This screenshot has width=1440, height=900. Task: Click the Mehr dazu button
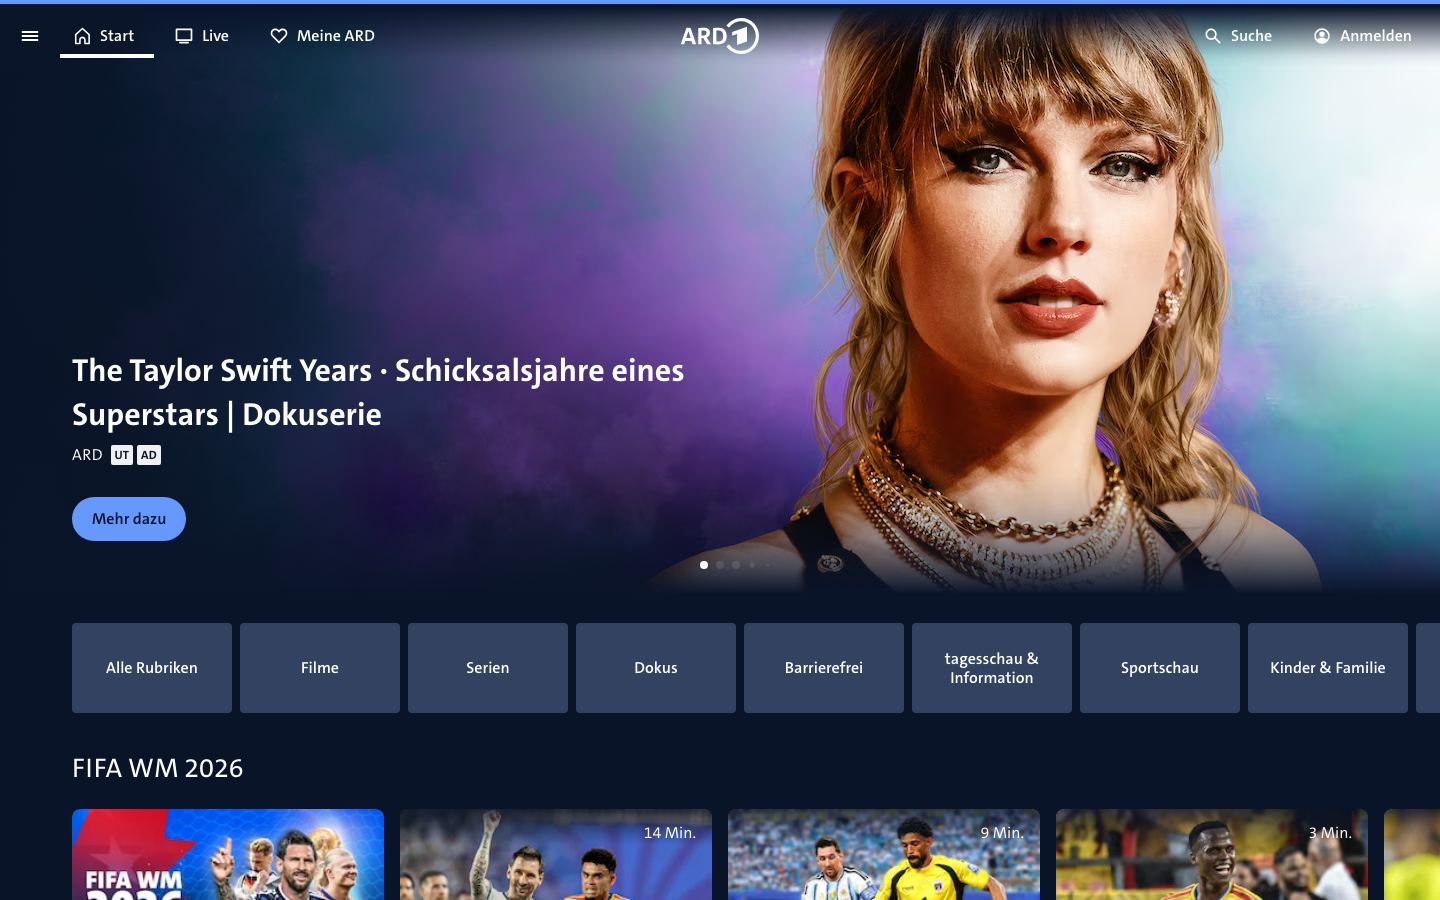coord(129,519)
